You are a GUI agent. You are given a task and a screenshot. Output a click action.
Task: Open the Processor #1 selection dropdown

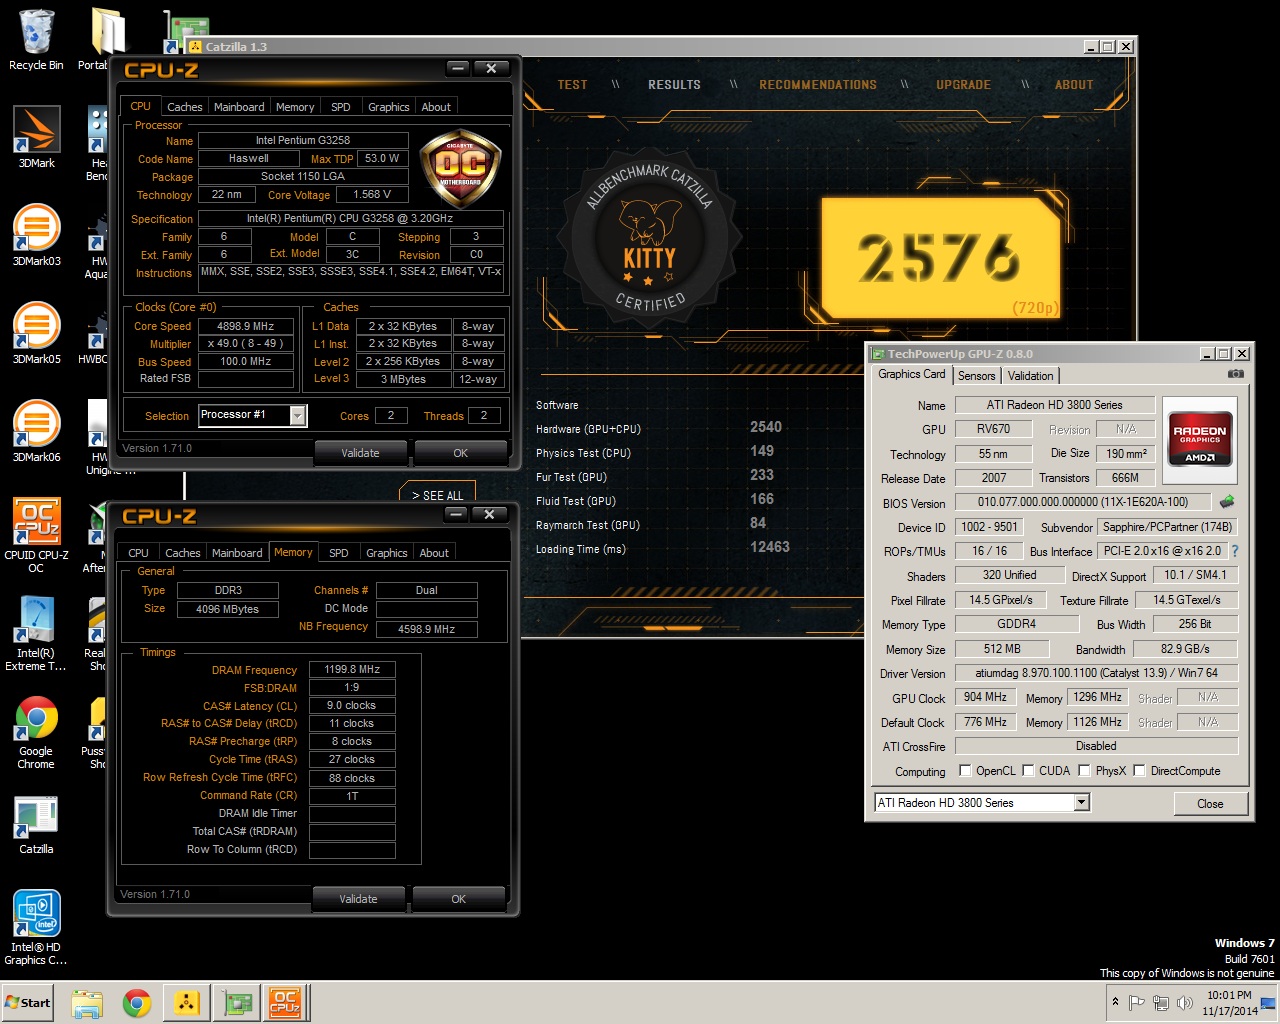[298, 415]
